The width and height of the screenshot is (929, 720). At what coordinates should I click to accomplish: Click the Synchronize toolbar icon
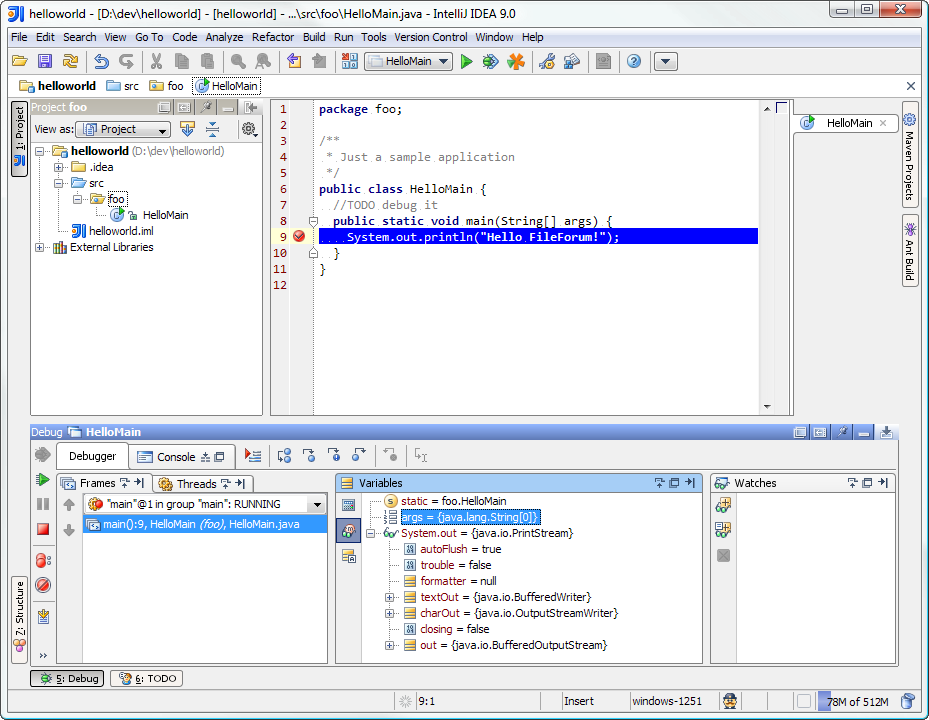[x=70, y=61]
